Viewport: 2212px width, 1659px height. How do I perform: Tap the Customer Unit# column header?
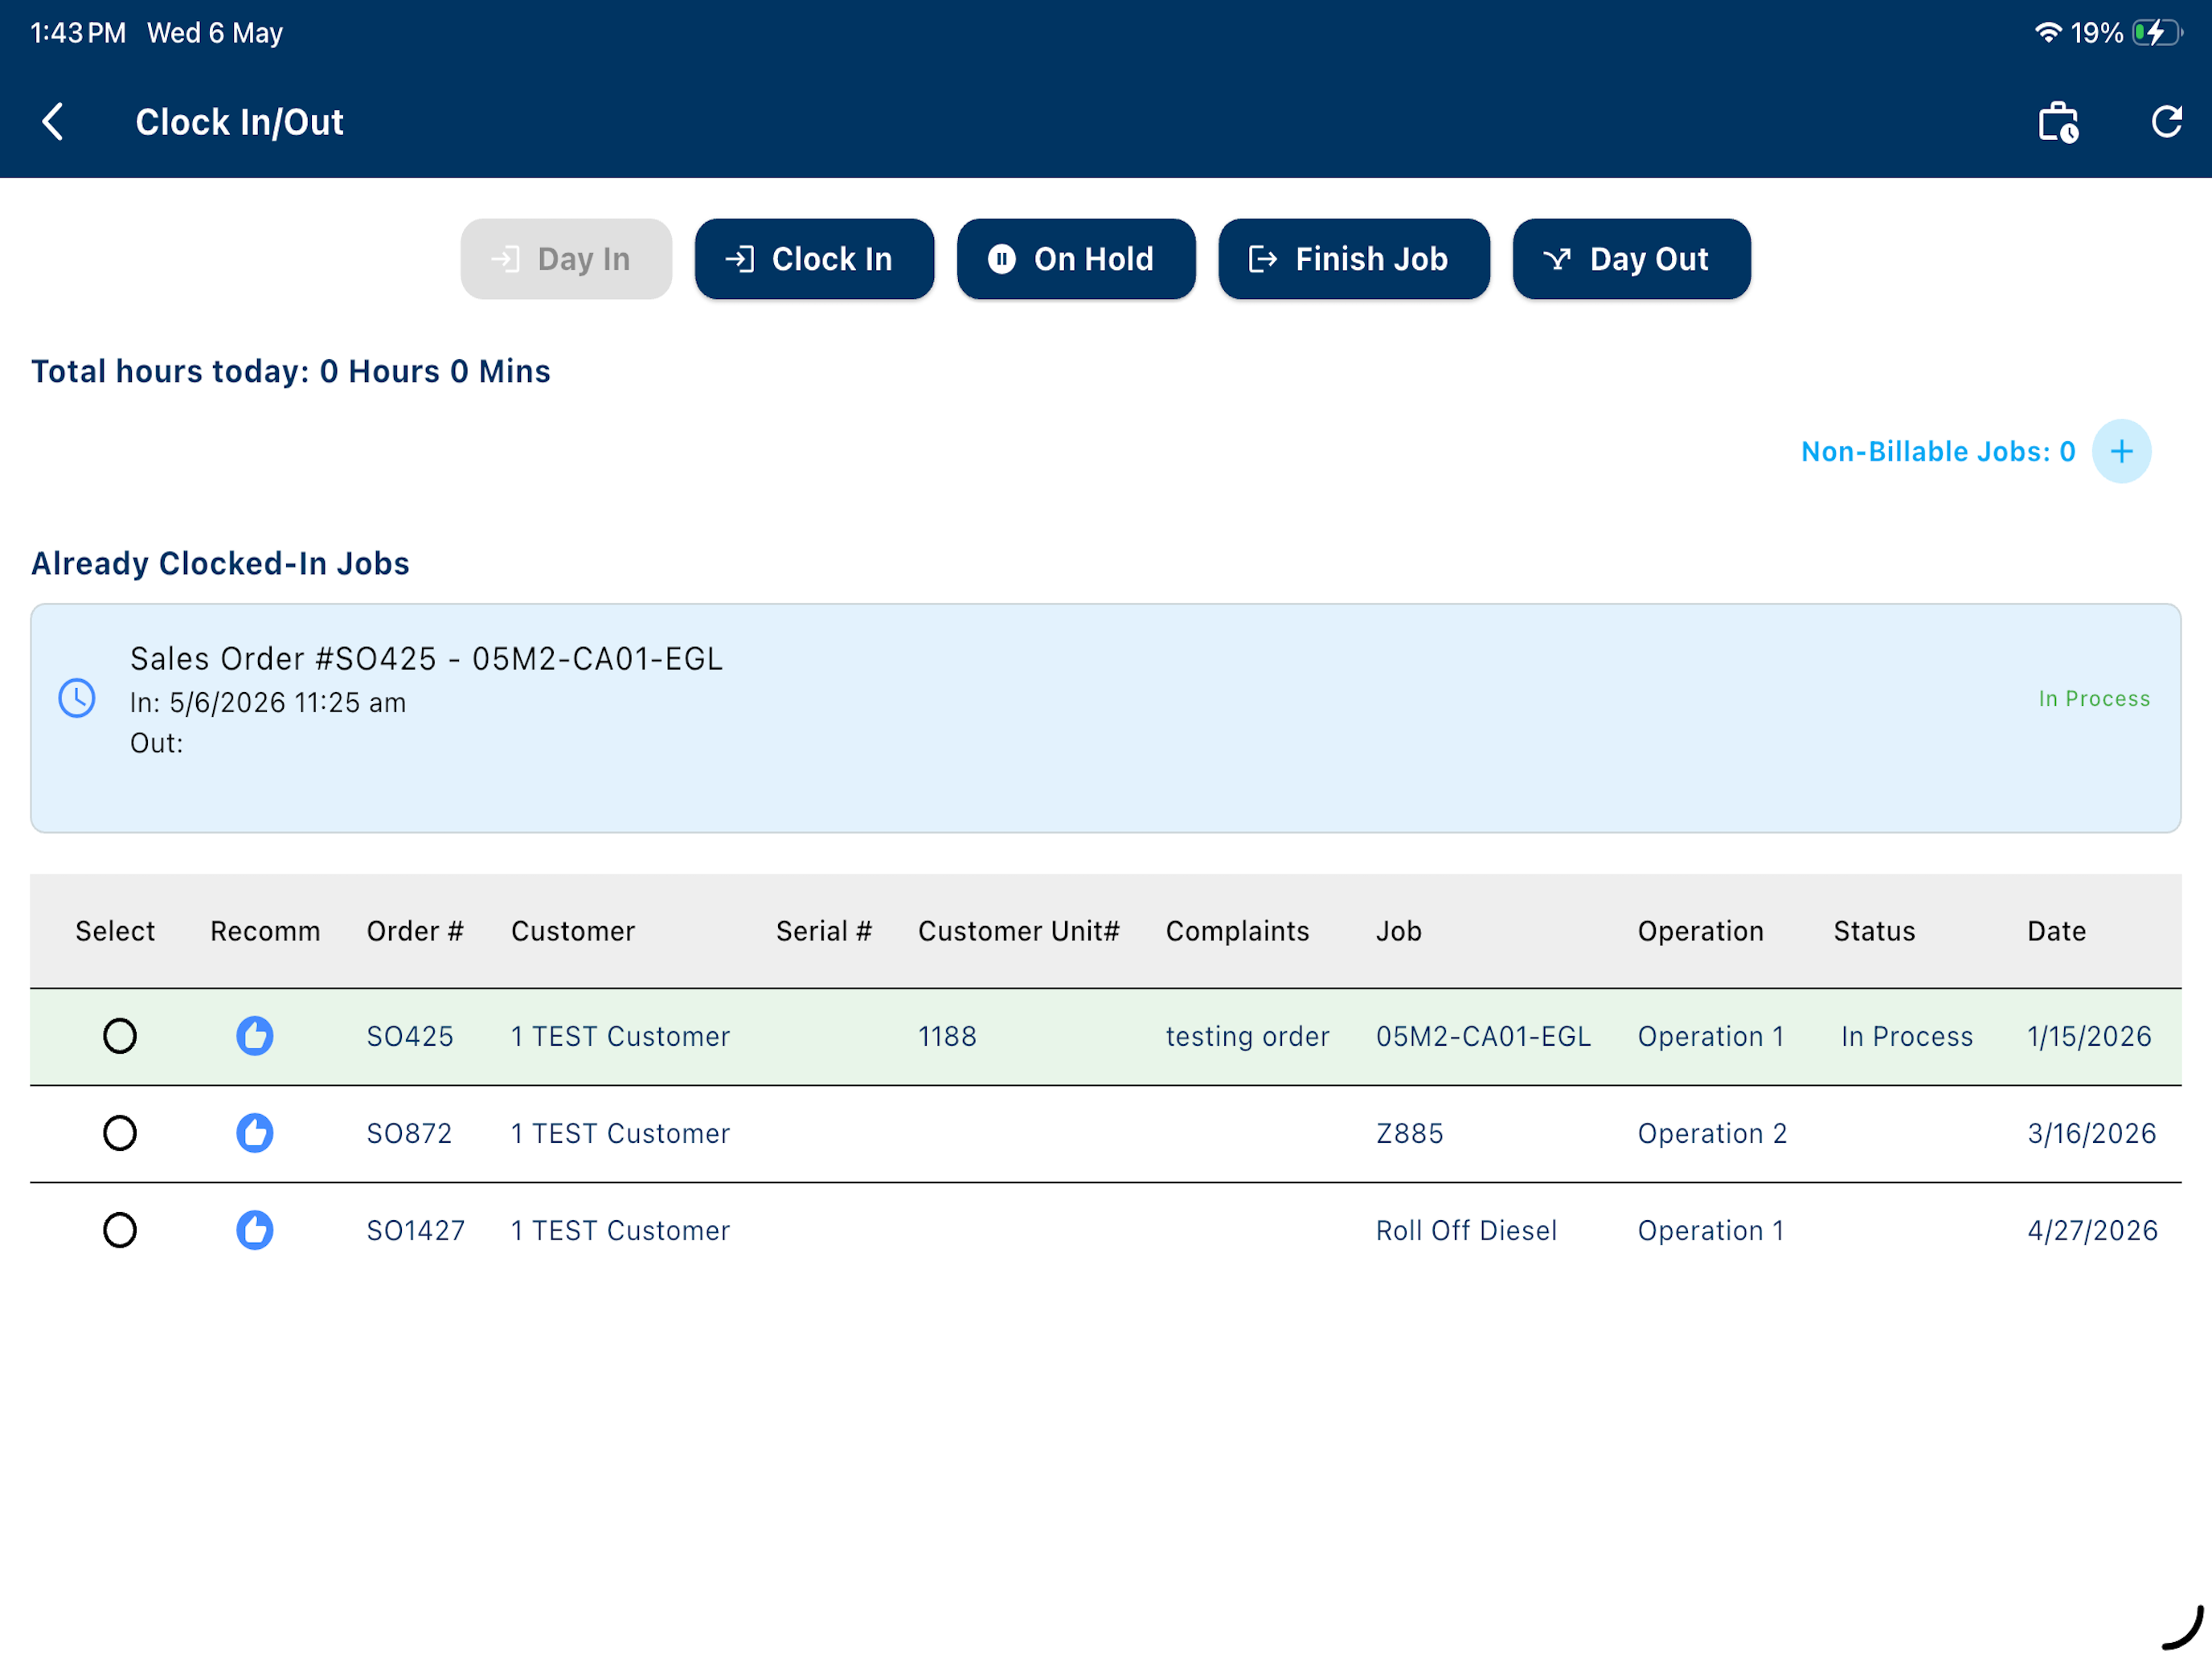point(1019,931)
